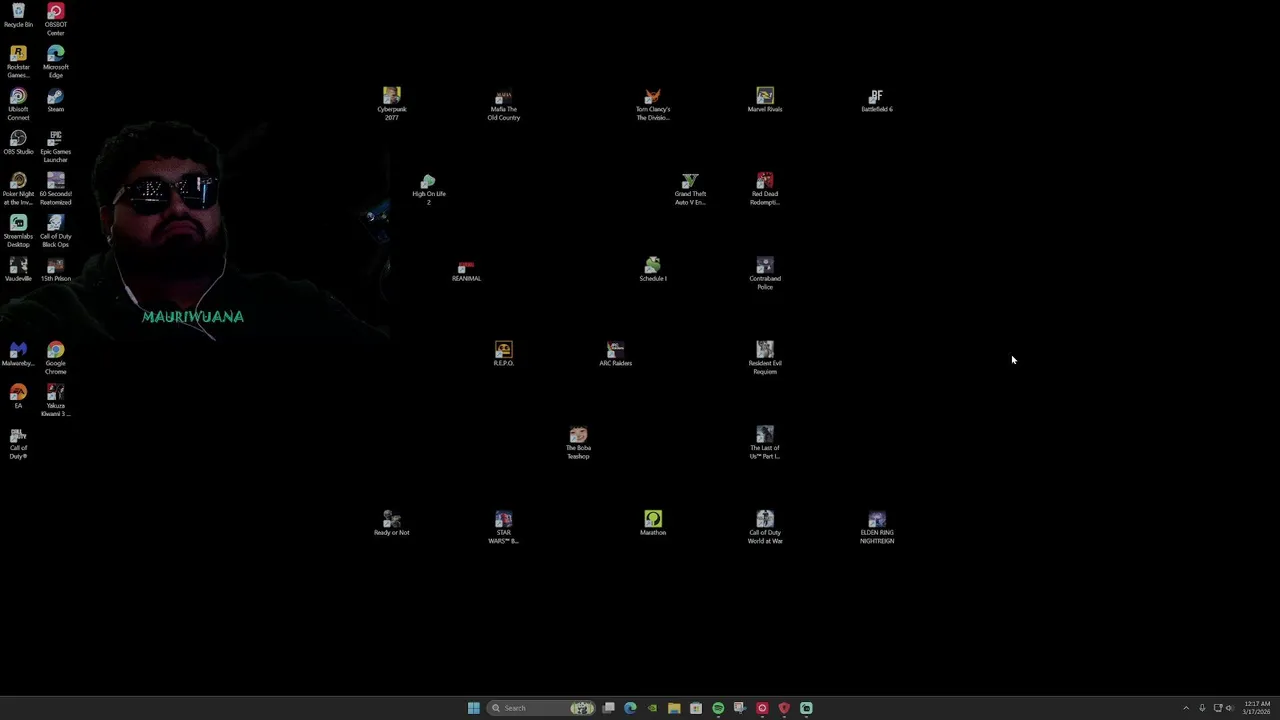Viewport: 1280px width, 720px height.
Task: Select the Call of Duty® icon
Action: [18, 443]
